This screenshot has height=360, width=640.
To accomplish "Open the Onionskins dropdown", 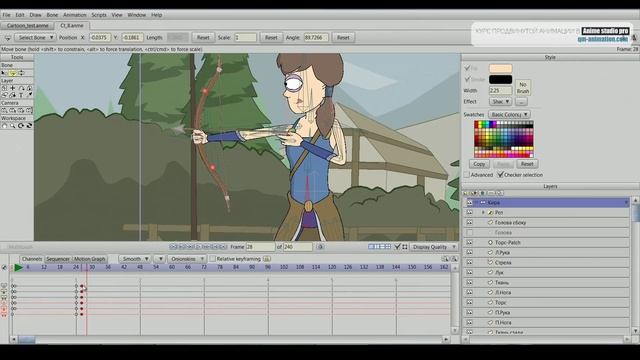I will click(x=187, y=259).
